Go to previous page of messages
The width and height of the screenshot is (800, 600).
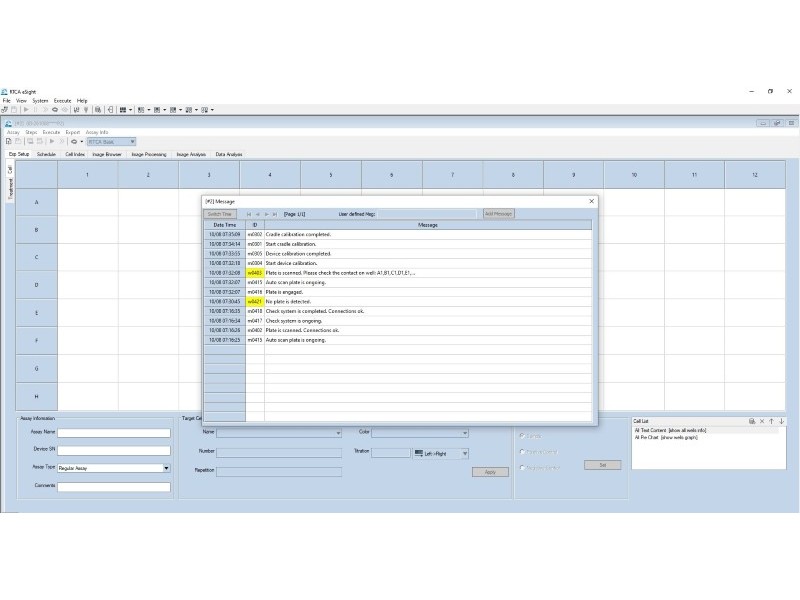258,214
